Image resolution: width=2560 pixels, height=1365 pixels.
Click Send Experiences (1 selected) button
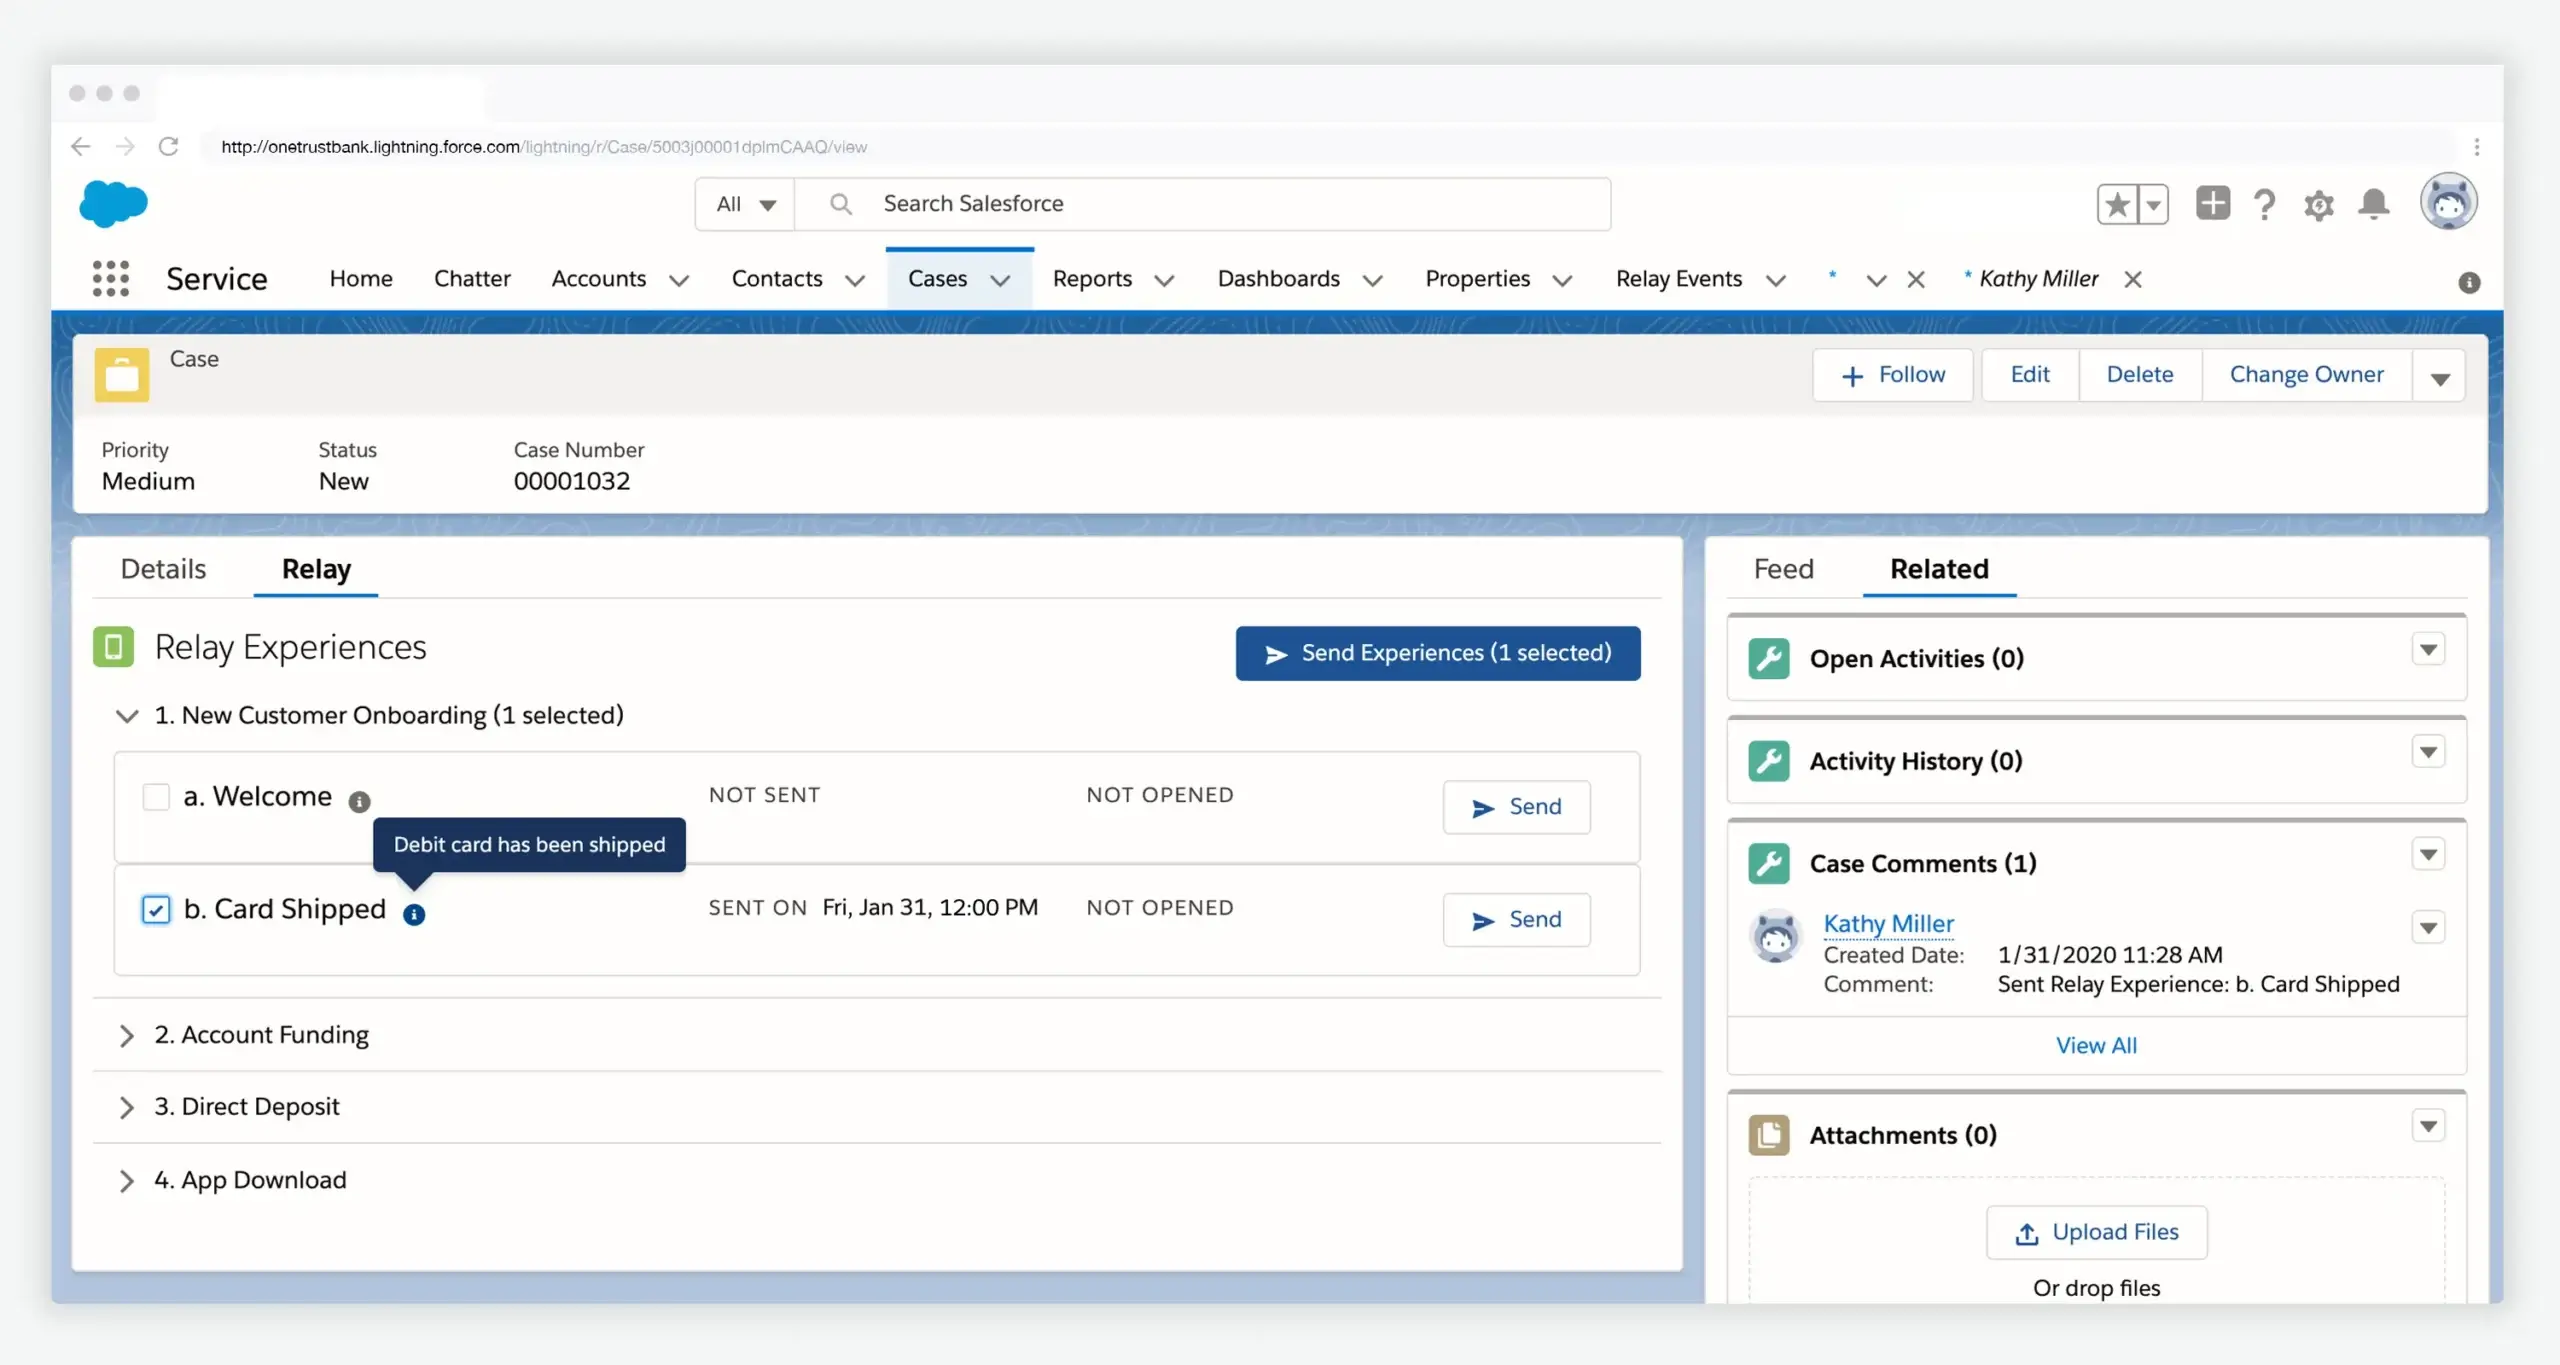pyautogui.click(x=1438, y=653)
